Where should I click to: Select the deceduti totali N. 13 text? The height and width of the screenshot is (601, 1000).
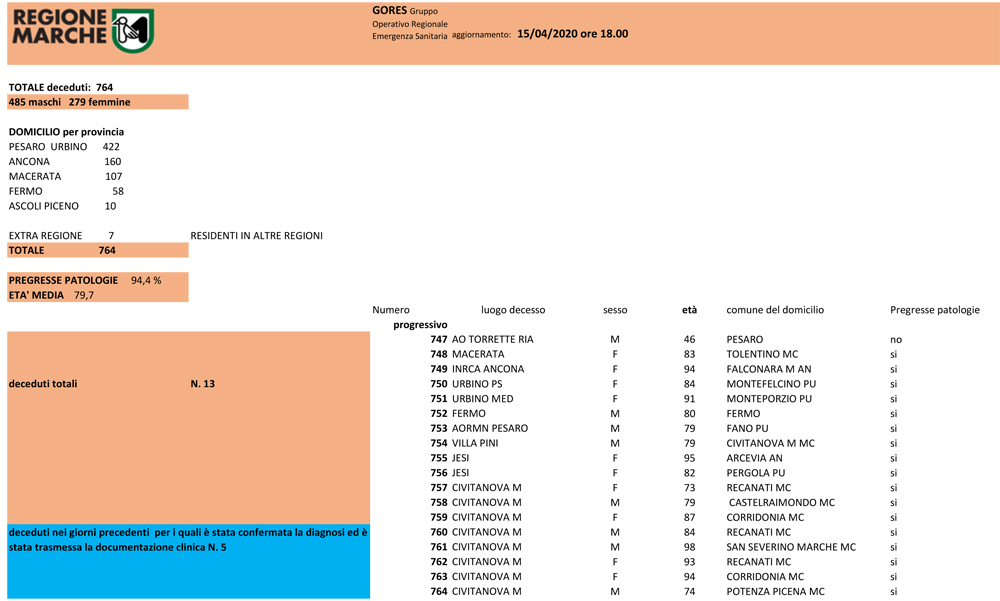coord(111,383)
